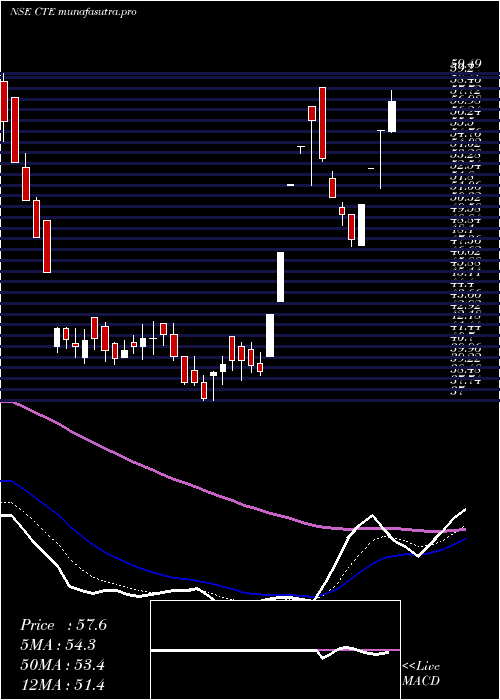The image size is (500, 700).
Task: Click the last white candlestick on the right
Action: tap(392, 117)
